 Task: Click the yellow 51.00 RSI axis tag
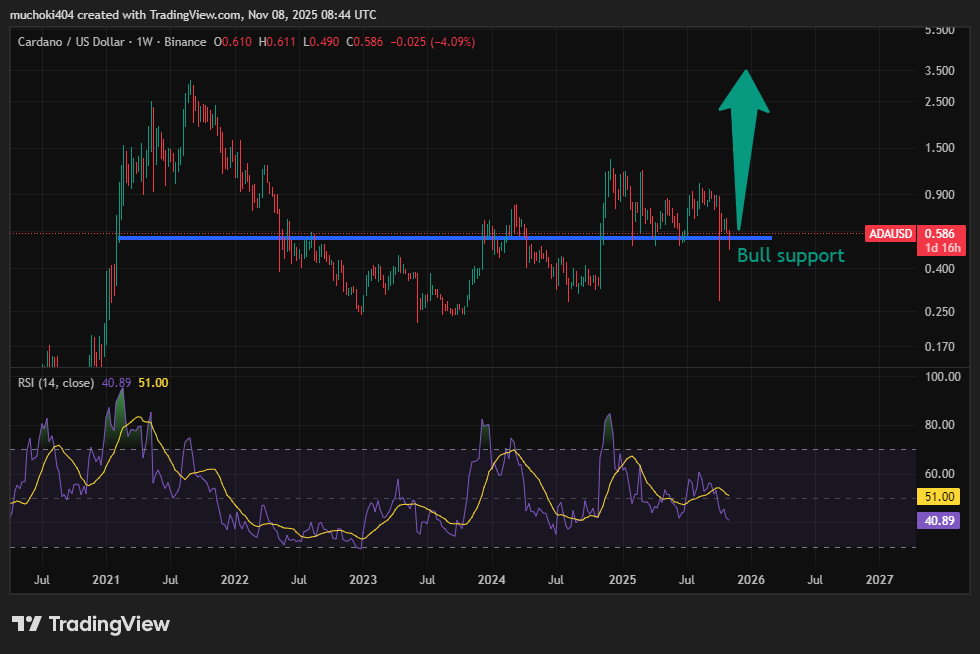(936, 496)
